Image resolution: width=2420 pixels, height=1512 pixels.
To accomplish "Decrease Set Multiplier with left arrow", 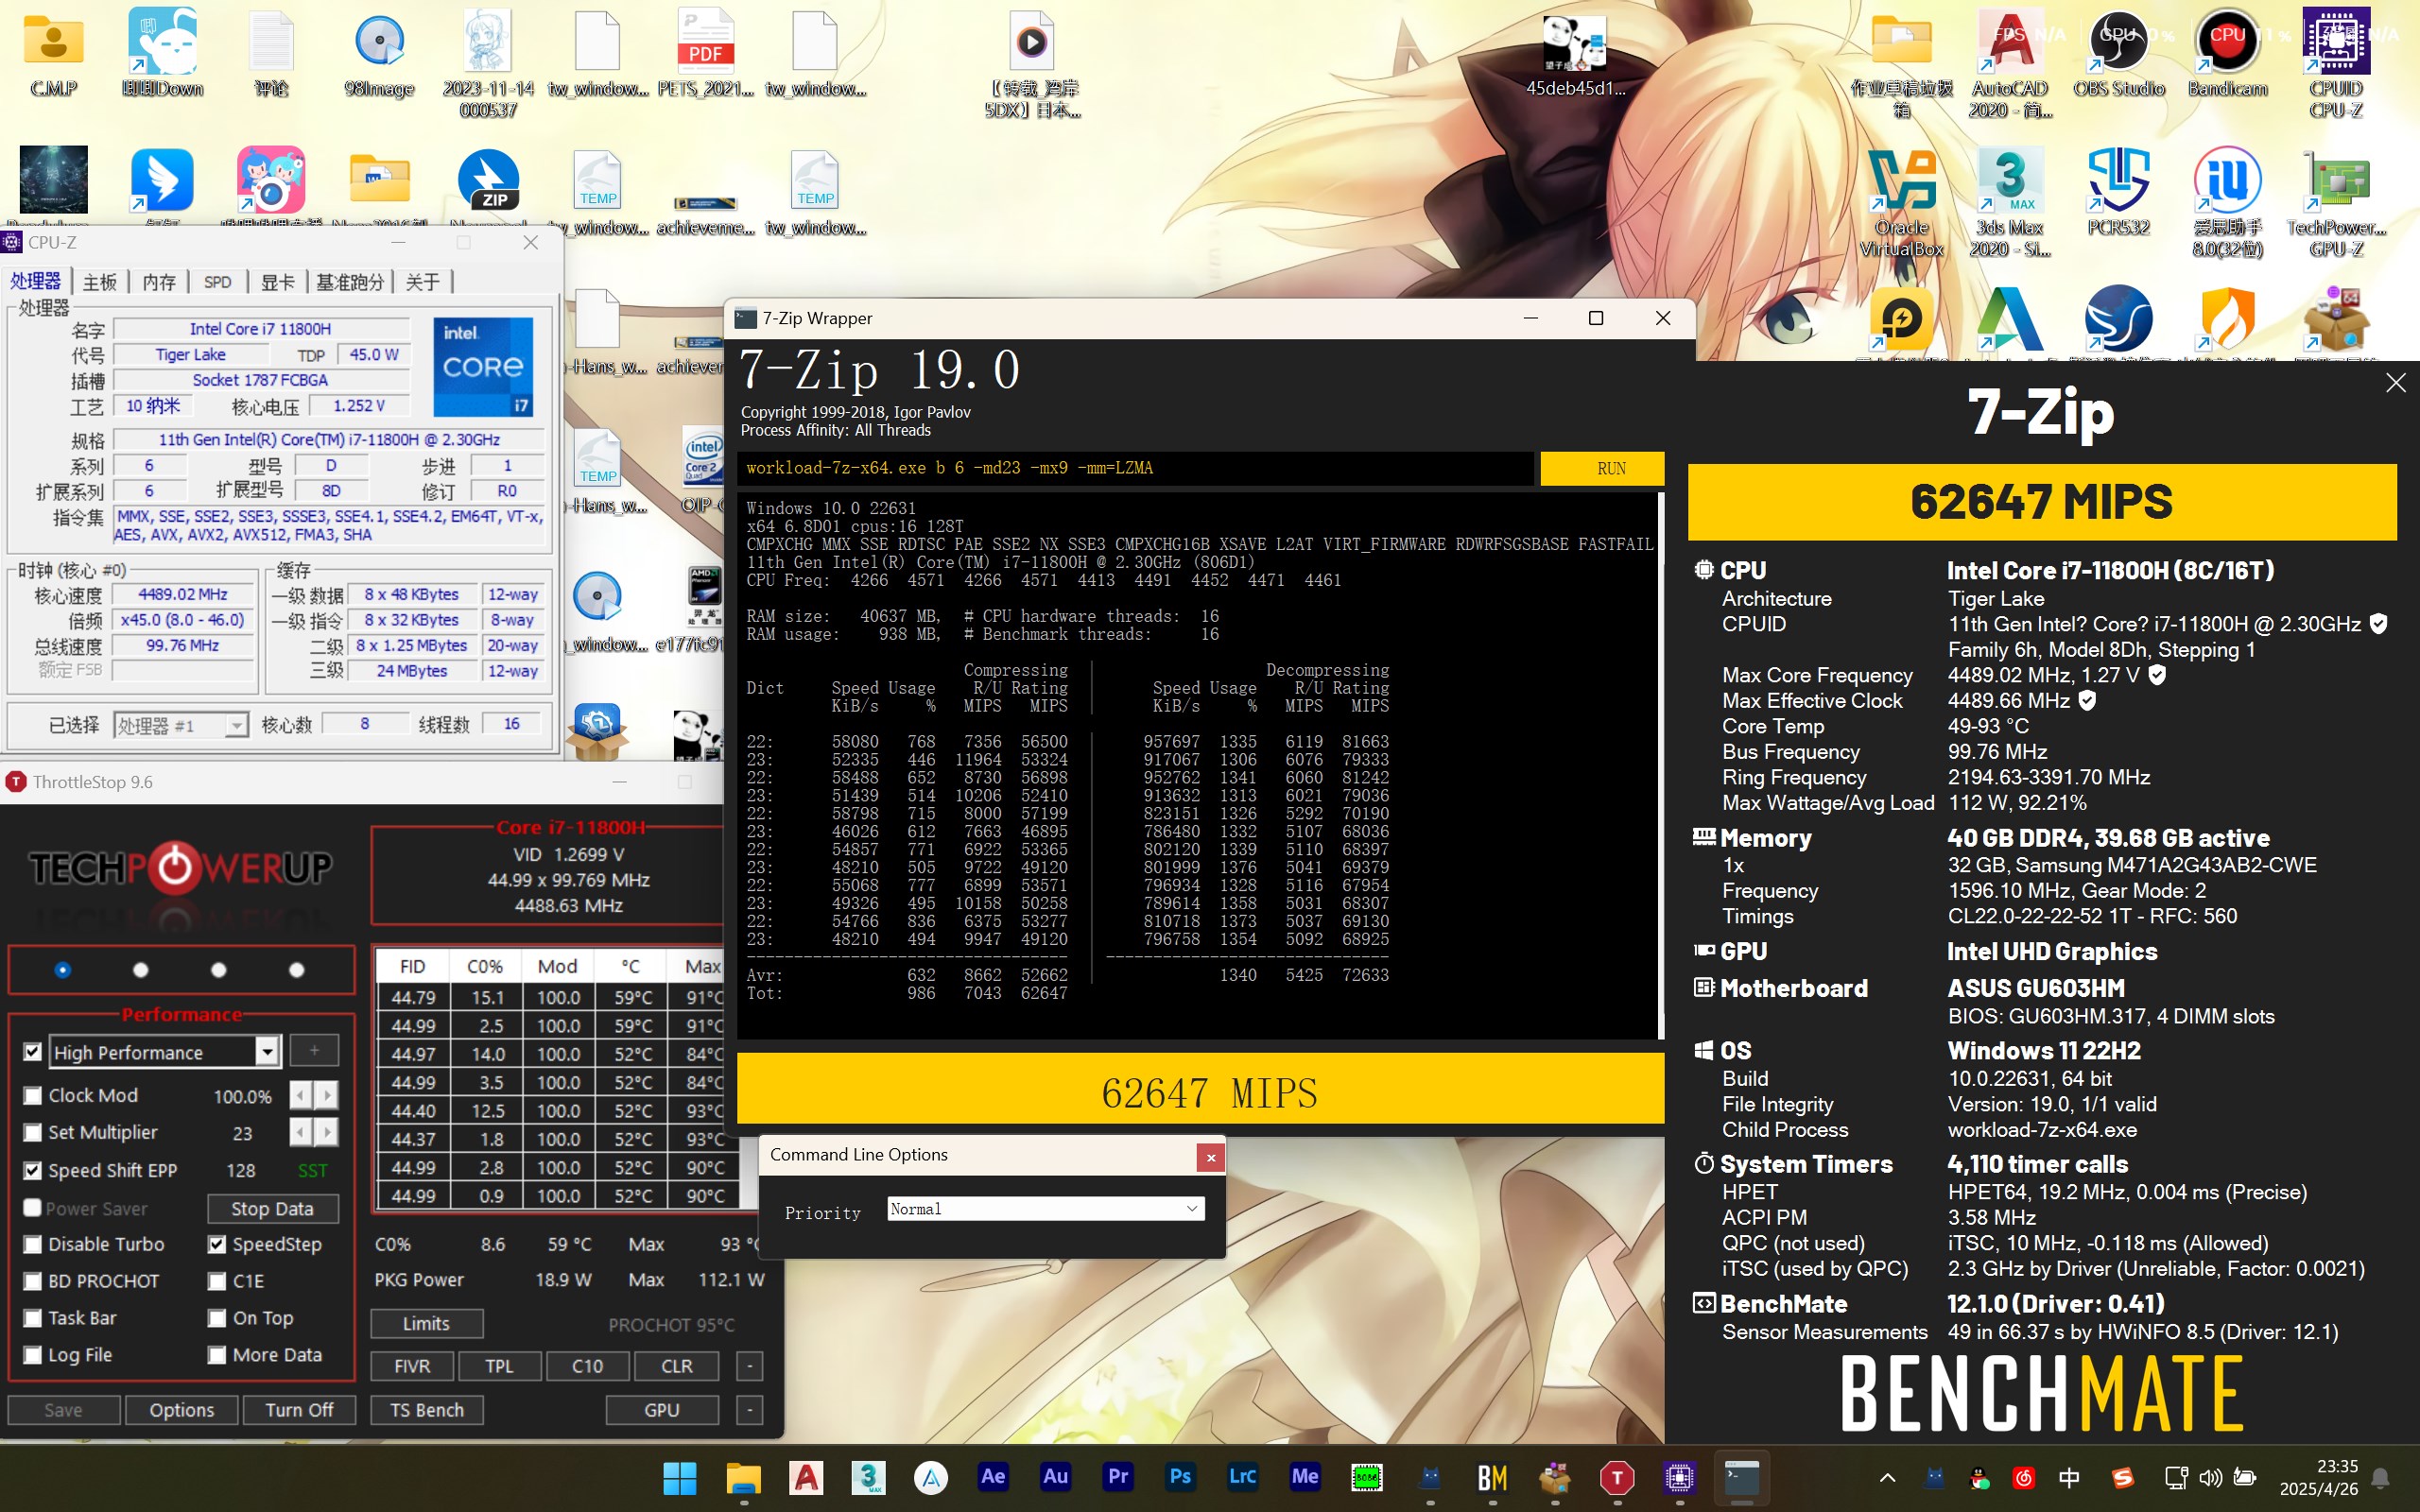I will tap(301, 1132).
